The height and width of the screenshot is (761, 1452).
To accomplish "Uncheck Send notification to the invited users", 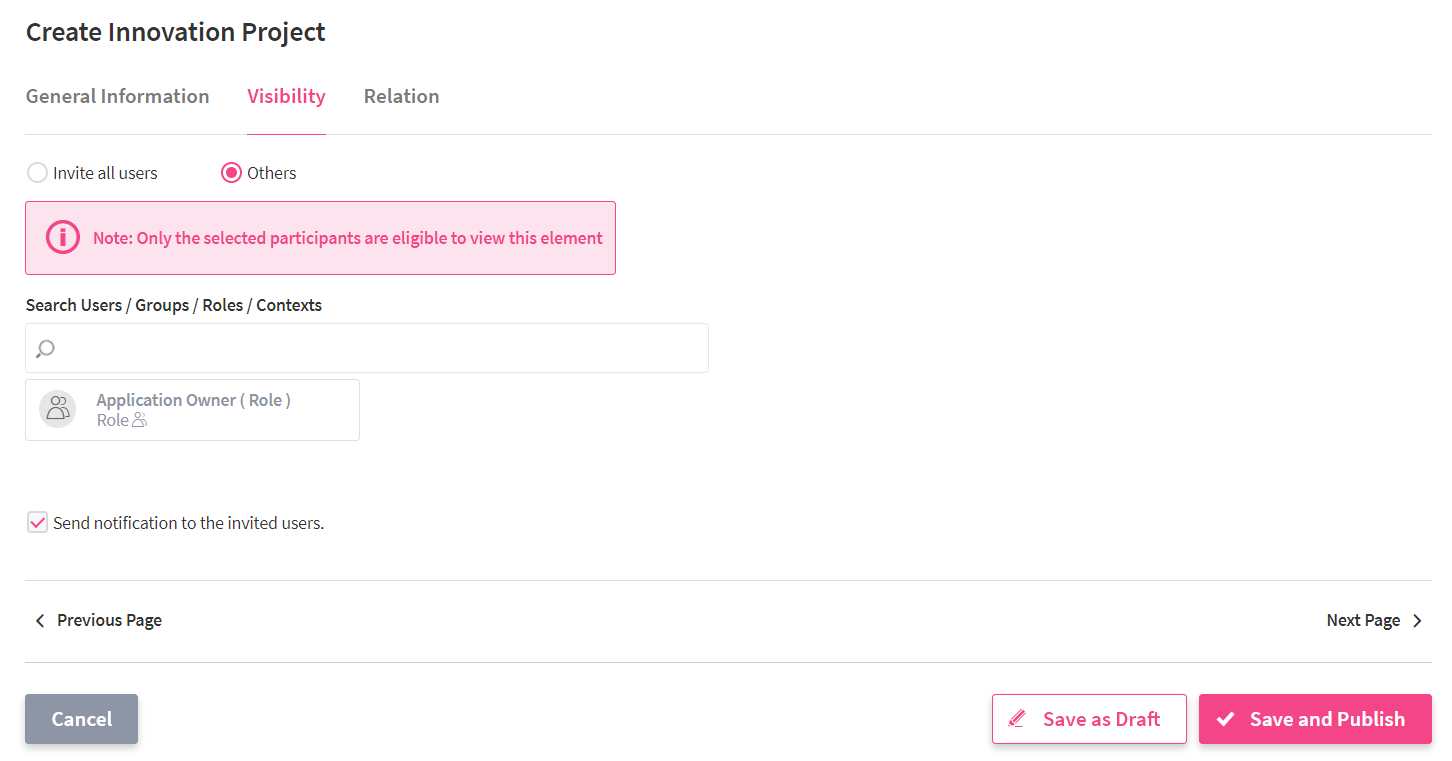I will tap(37, 522).
